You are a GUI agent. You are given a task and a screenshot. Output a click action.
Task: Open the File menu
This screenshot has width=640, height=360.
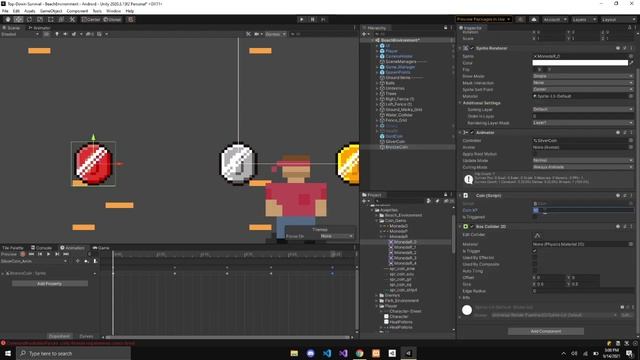5,11
